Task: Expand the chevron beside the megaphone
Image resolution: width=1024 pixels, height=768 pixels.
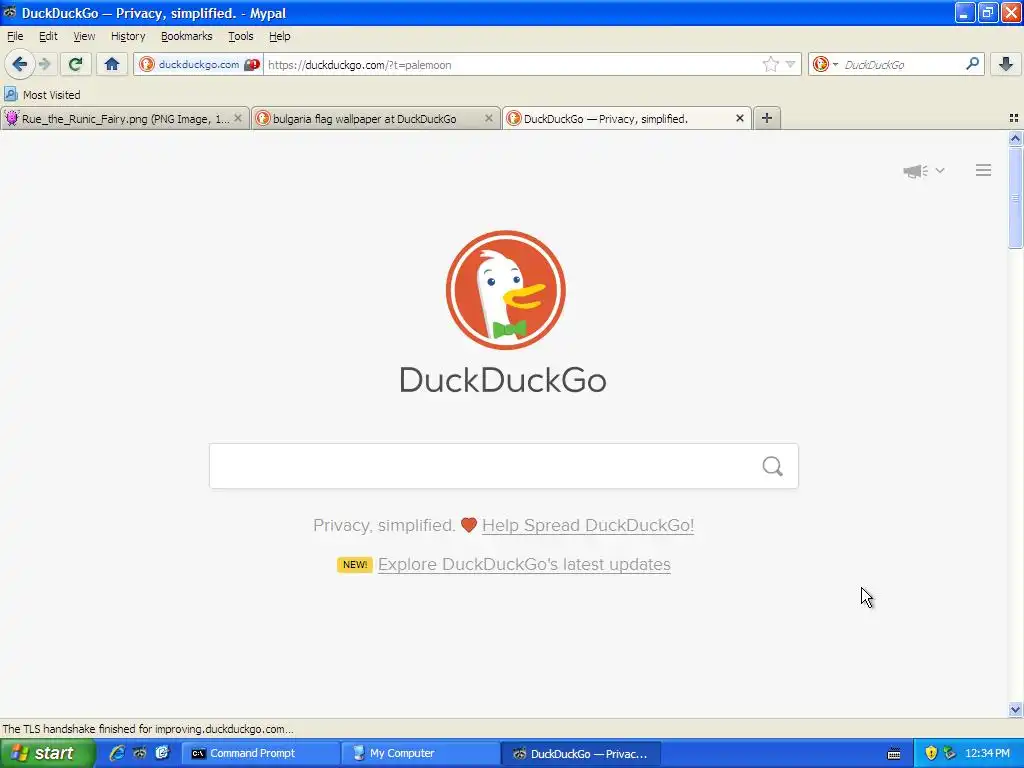Action: pyautogui.click(x=940, y=170)
